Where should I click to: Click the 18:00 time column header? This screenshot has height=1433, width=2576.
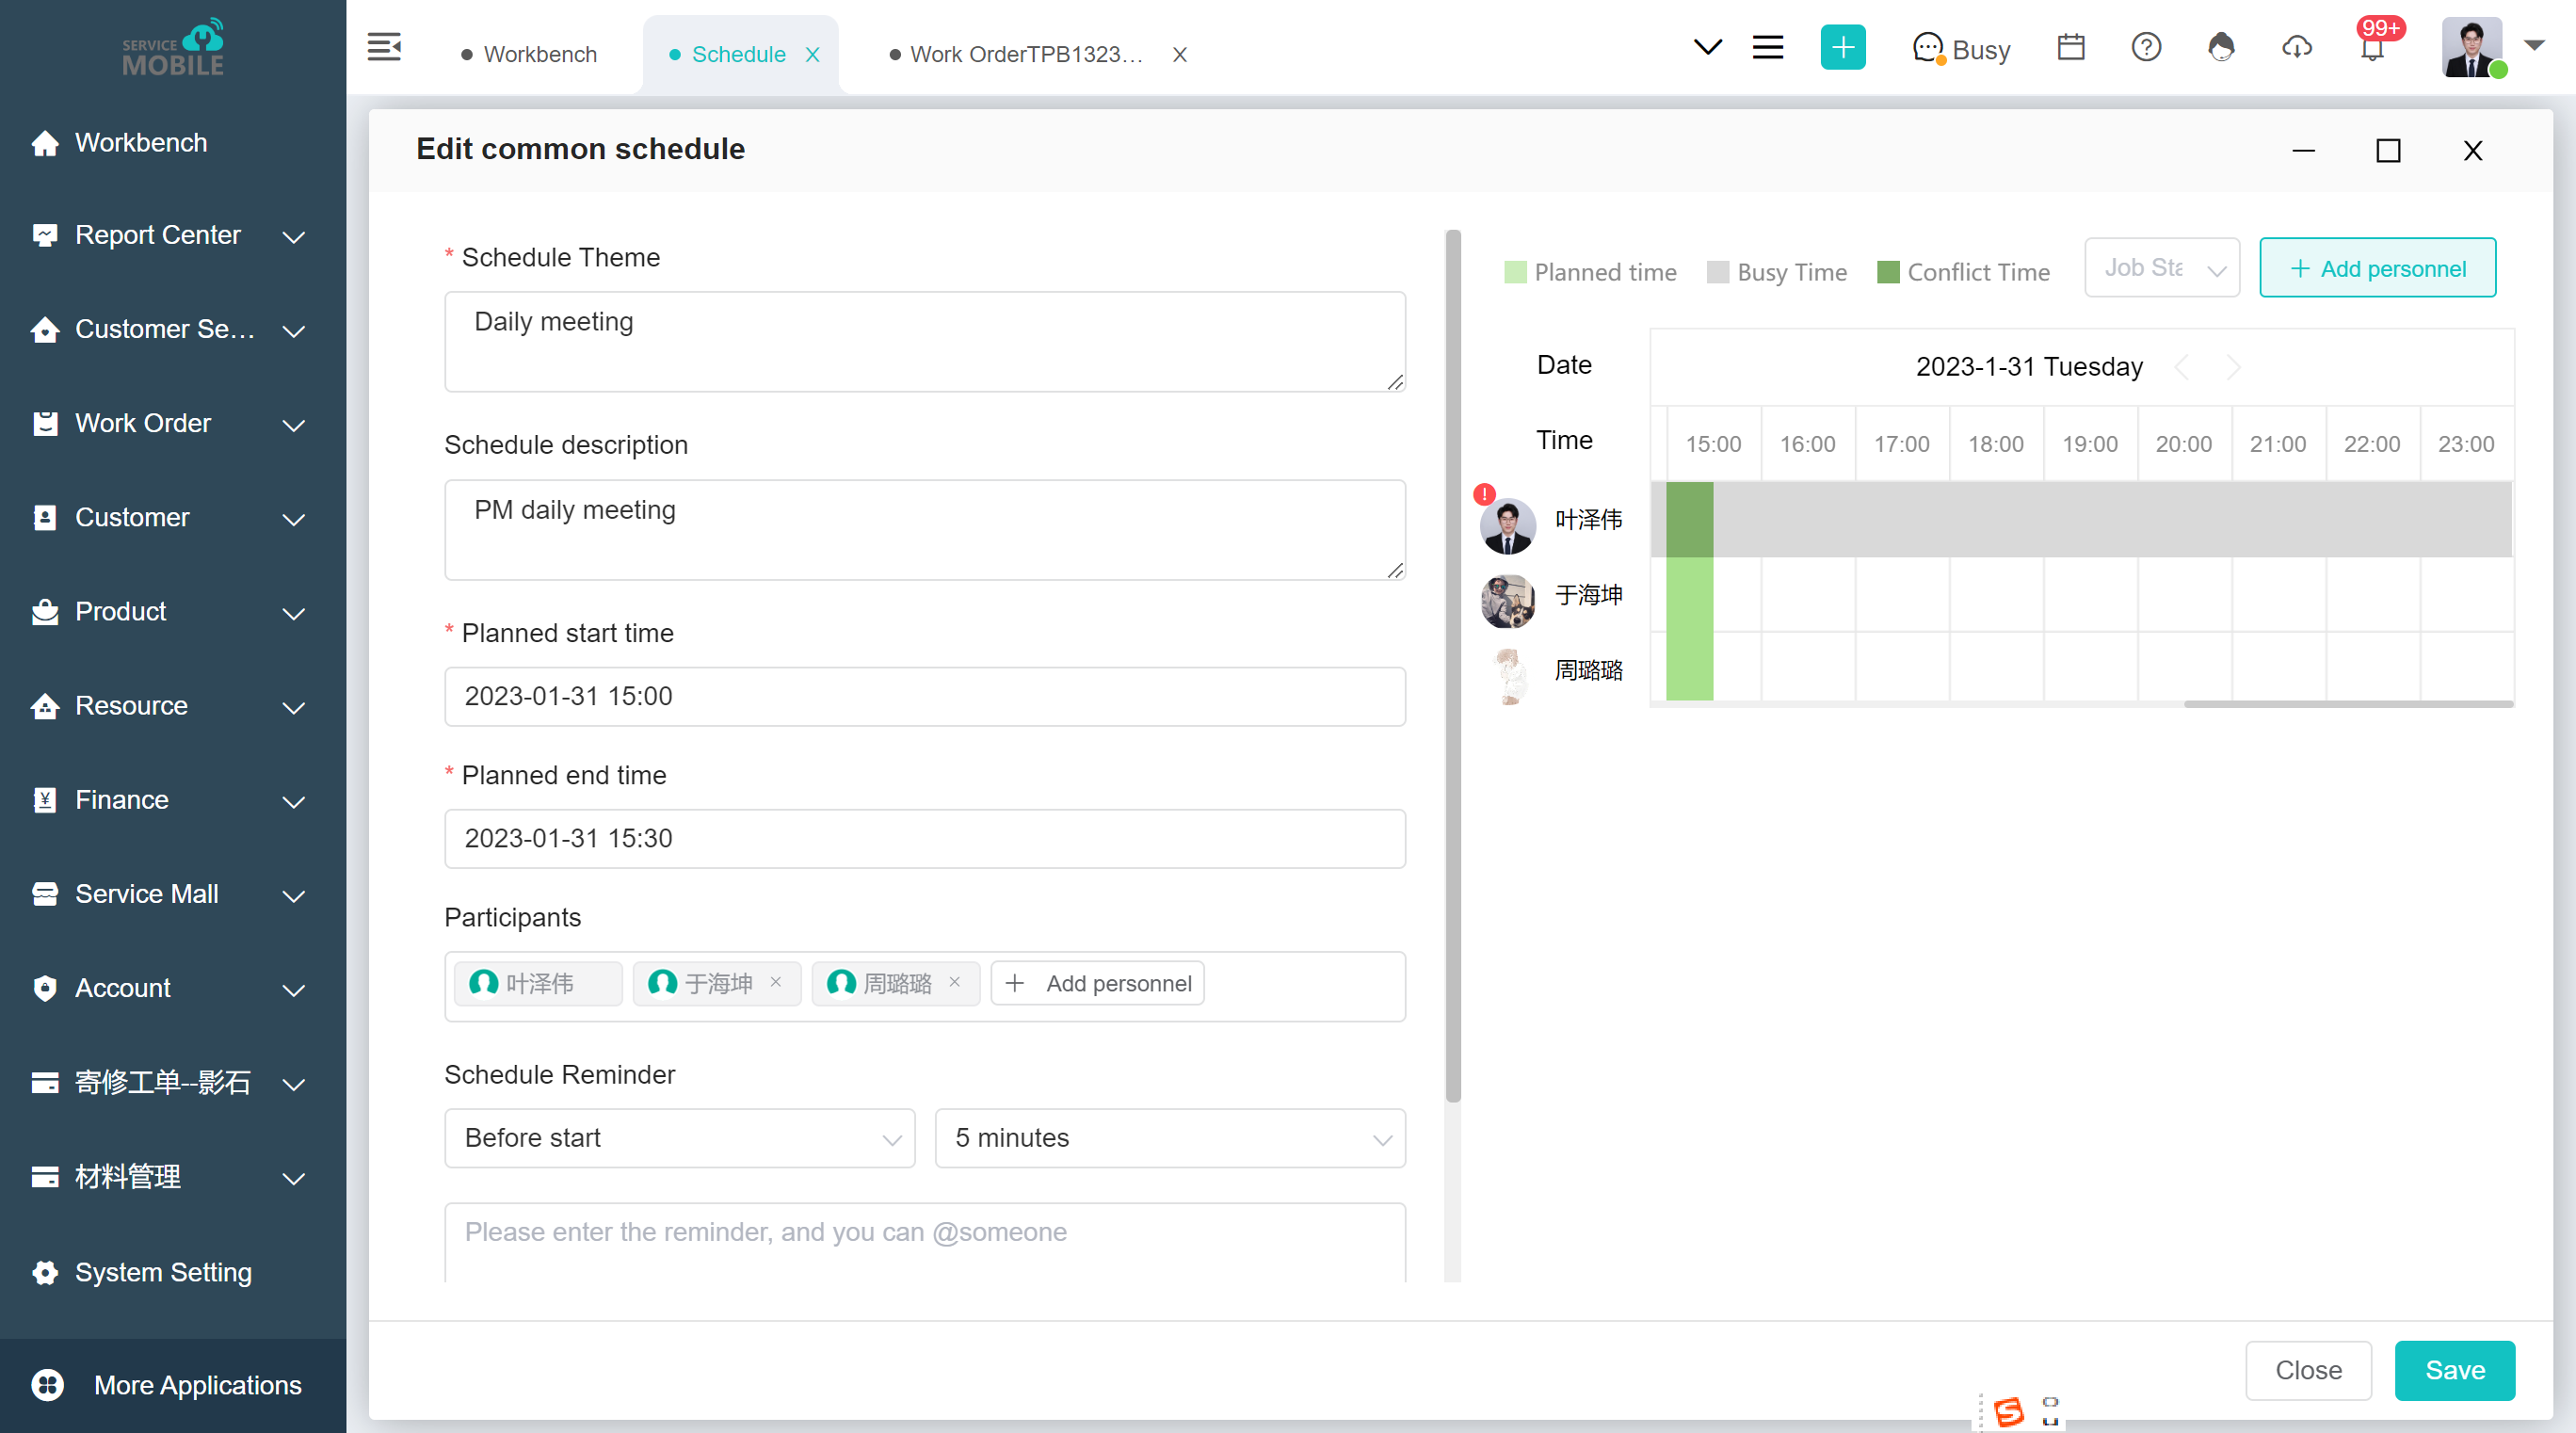pyautogui.click(x=1995, y=444)
